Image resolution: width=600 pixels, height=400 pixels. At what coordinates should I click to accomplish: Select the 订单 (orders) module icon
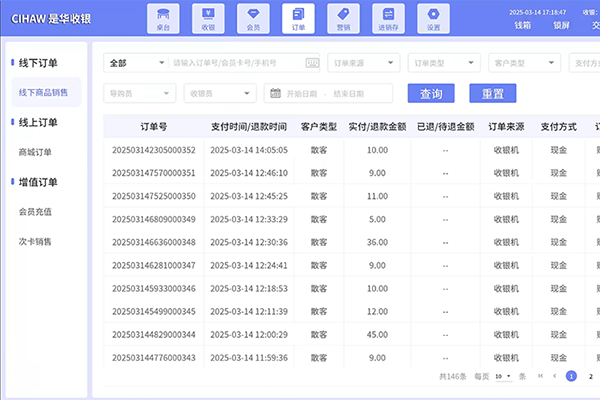[x=298, y=18]
